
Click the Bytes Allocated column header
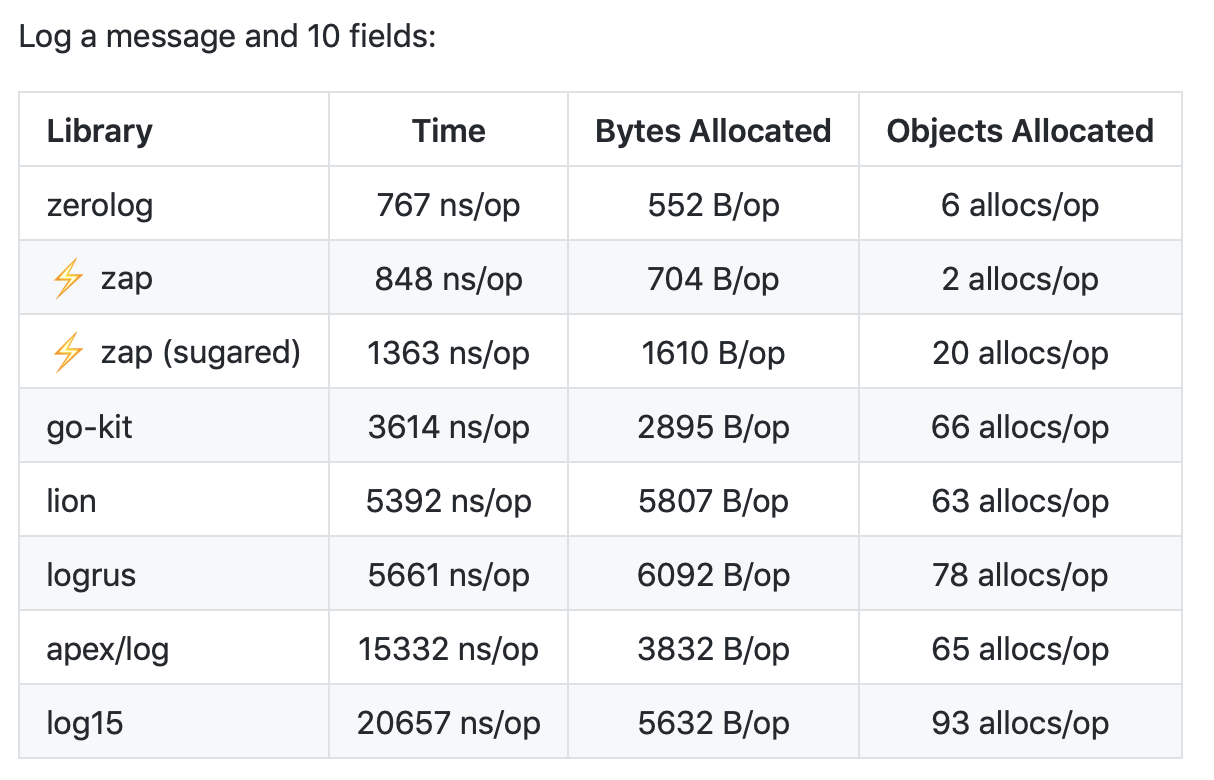coord(713,131)
